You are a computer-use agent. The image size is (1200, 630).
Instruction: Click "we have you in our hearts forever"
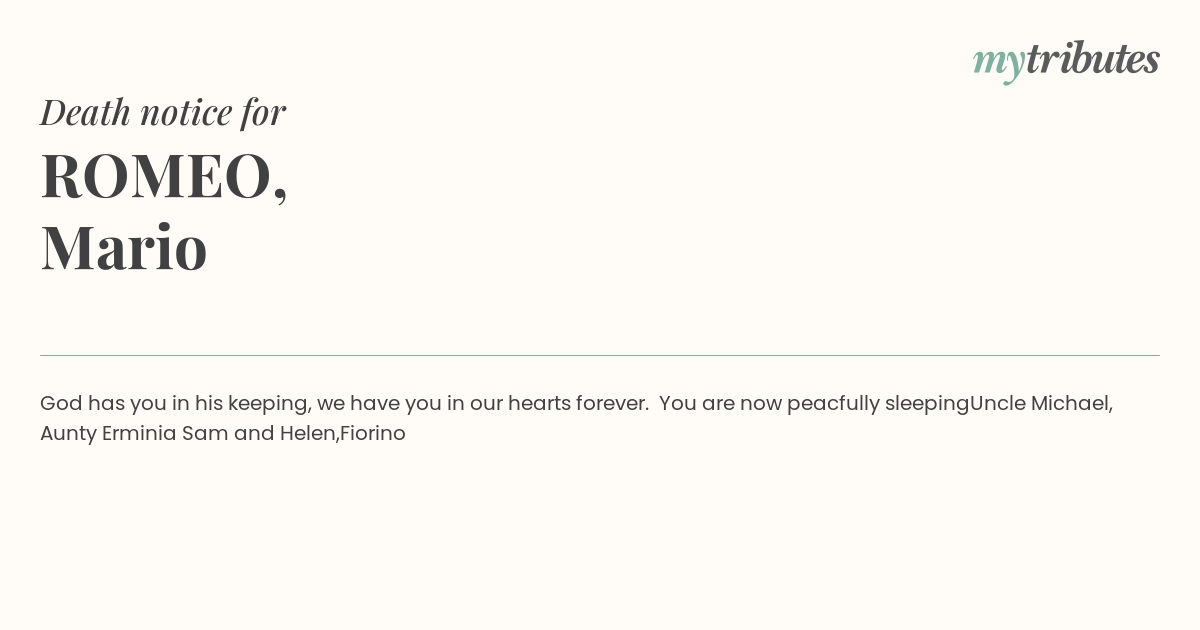(x=483, y=404)
